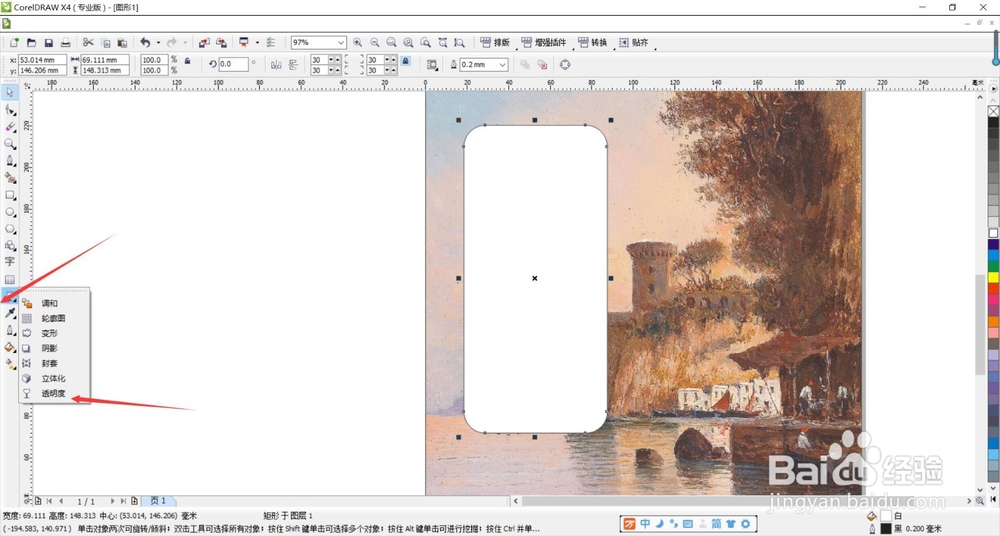Choose 轮廓图 (Contour) from the flyout

(x=53, y=318)
